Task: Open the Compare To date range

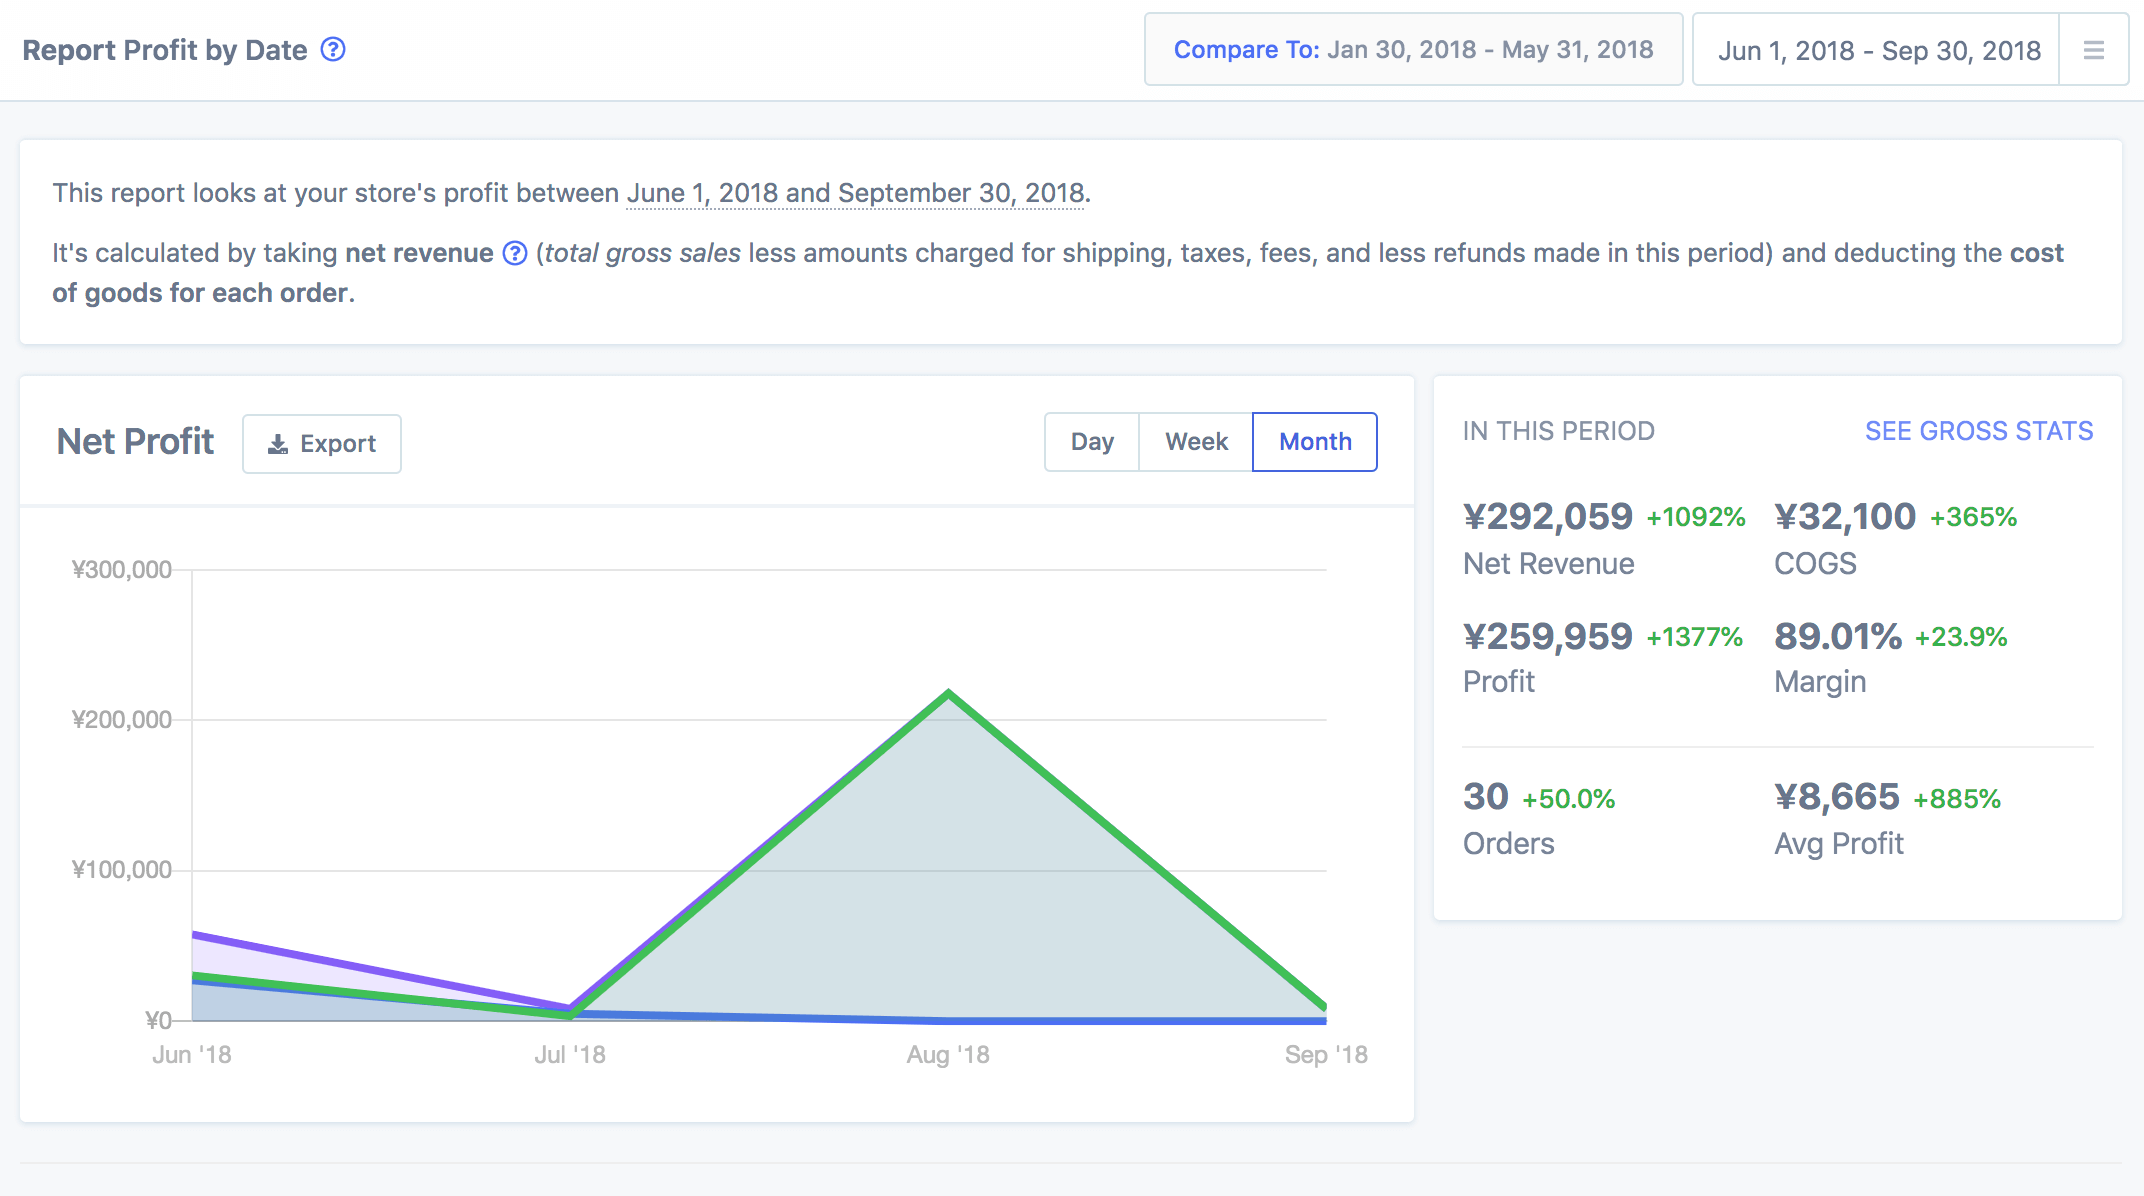Action: point(1413,50)
